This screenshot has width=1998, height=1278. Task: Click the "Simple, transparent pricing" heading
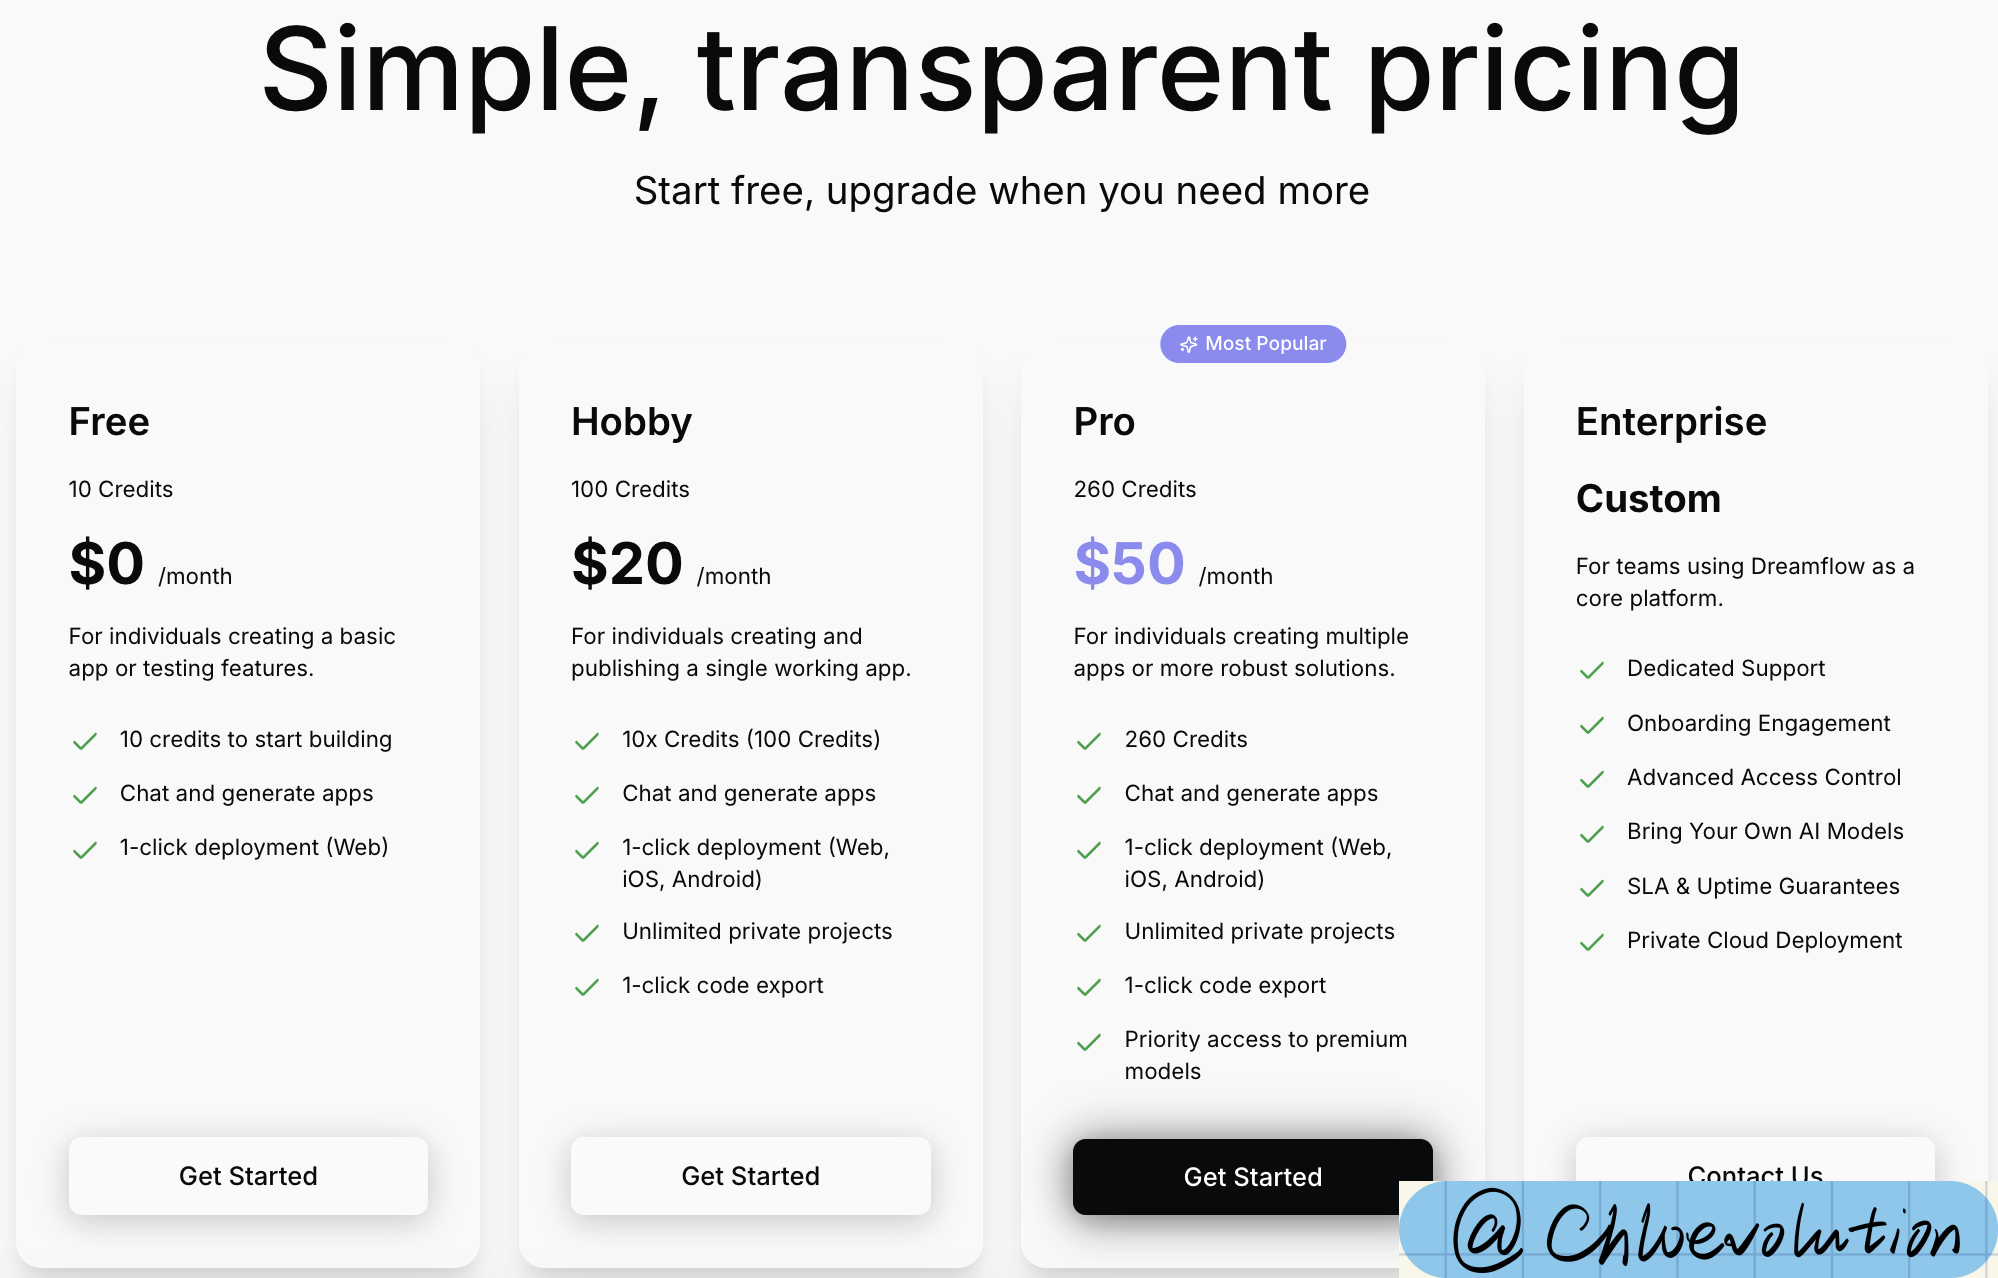click(1001, 72)
